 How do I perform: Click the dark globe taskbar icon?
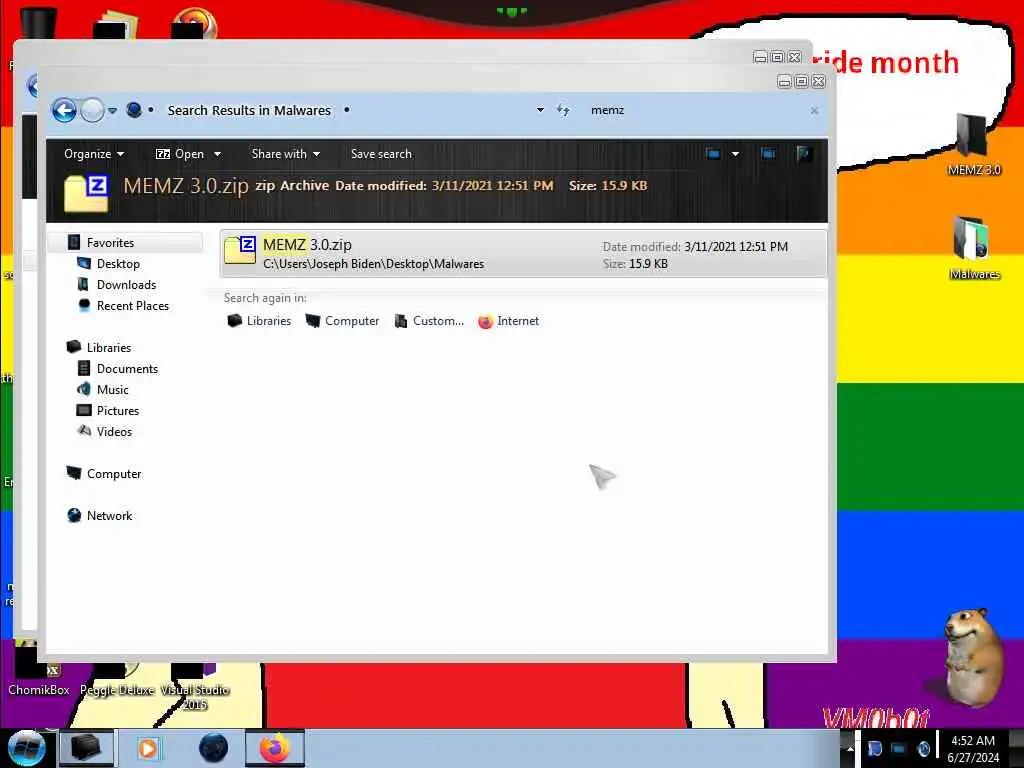click(x=213, y=748)
